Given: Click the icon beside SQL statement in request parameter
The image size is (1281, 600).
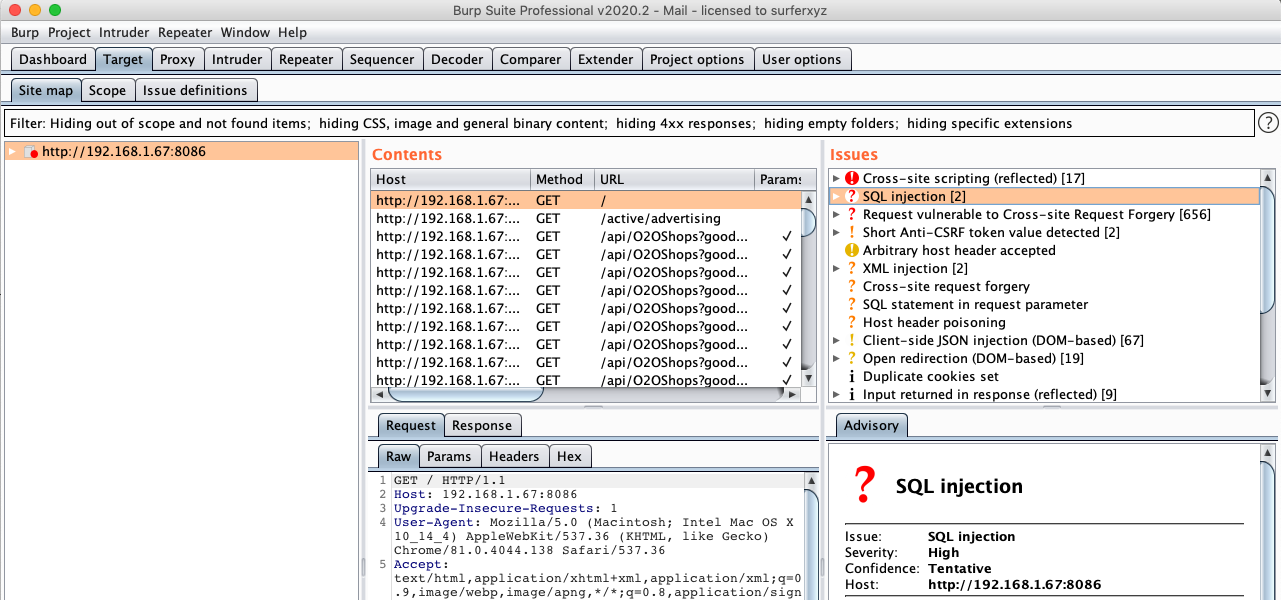Looking at the screenshot, I should pos(852,304).
